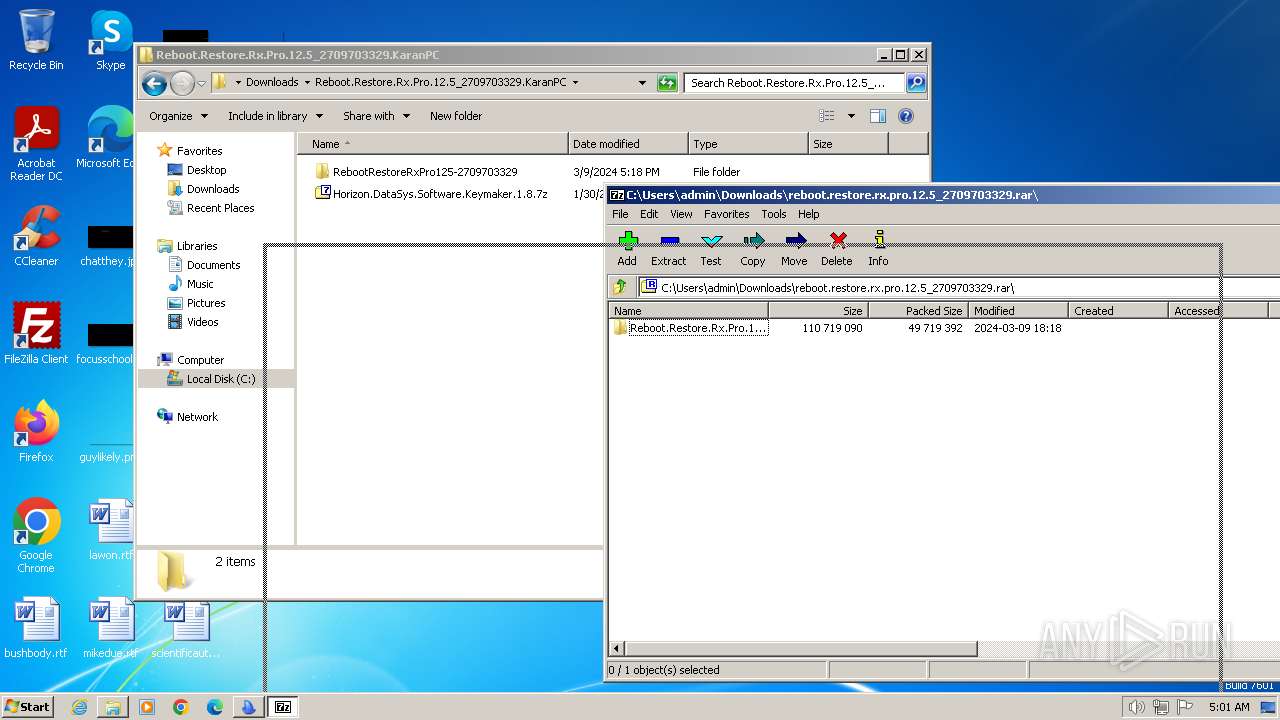
Task: Go up one folder level in 7-Zip
Action: tap(620, 287)
